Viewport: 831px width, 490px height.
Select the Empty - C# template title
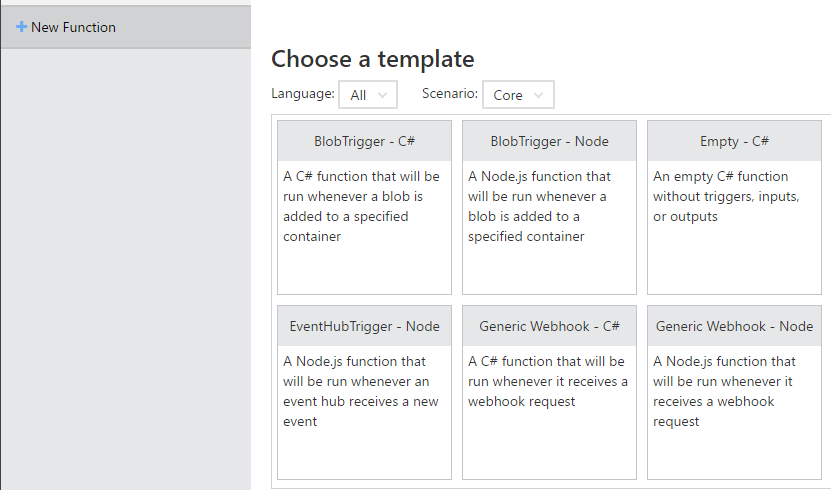click(x=734, y=141)
